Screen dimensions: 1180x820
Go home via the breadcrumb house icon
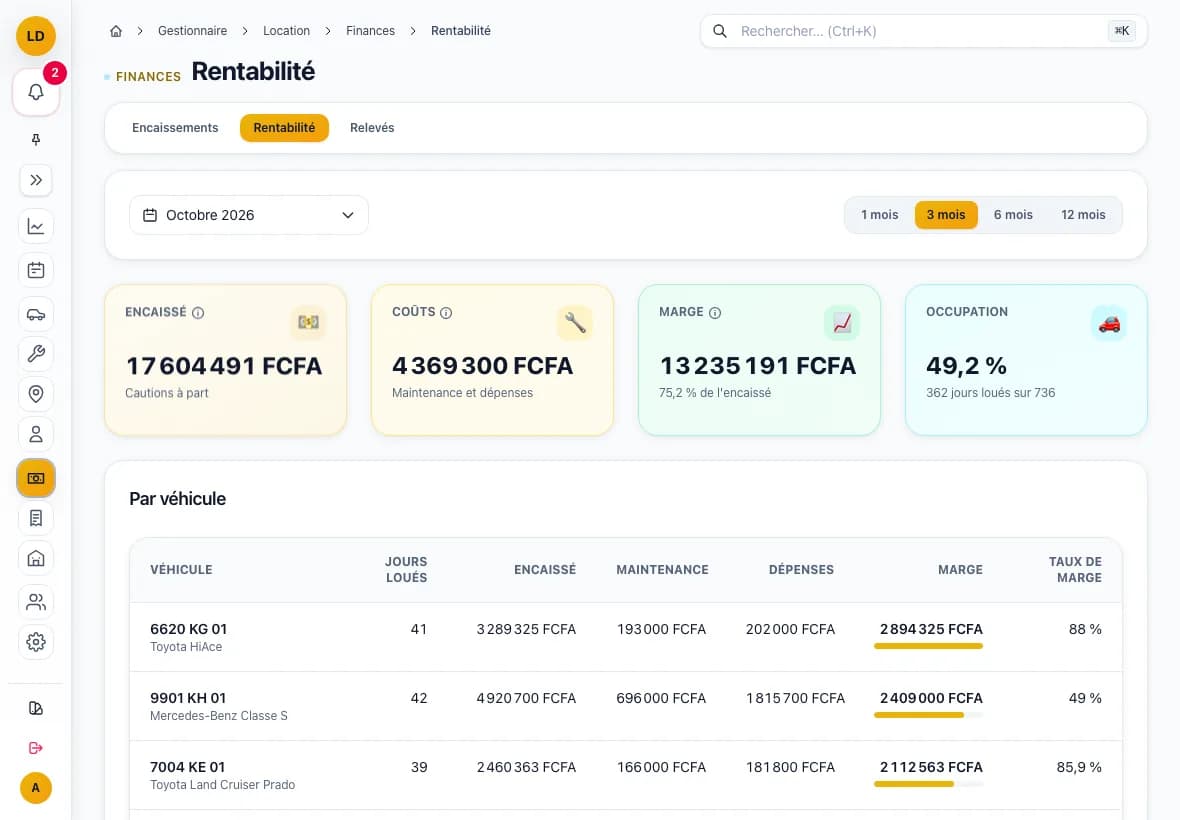[116, 31]
